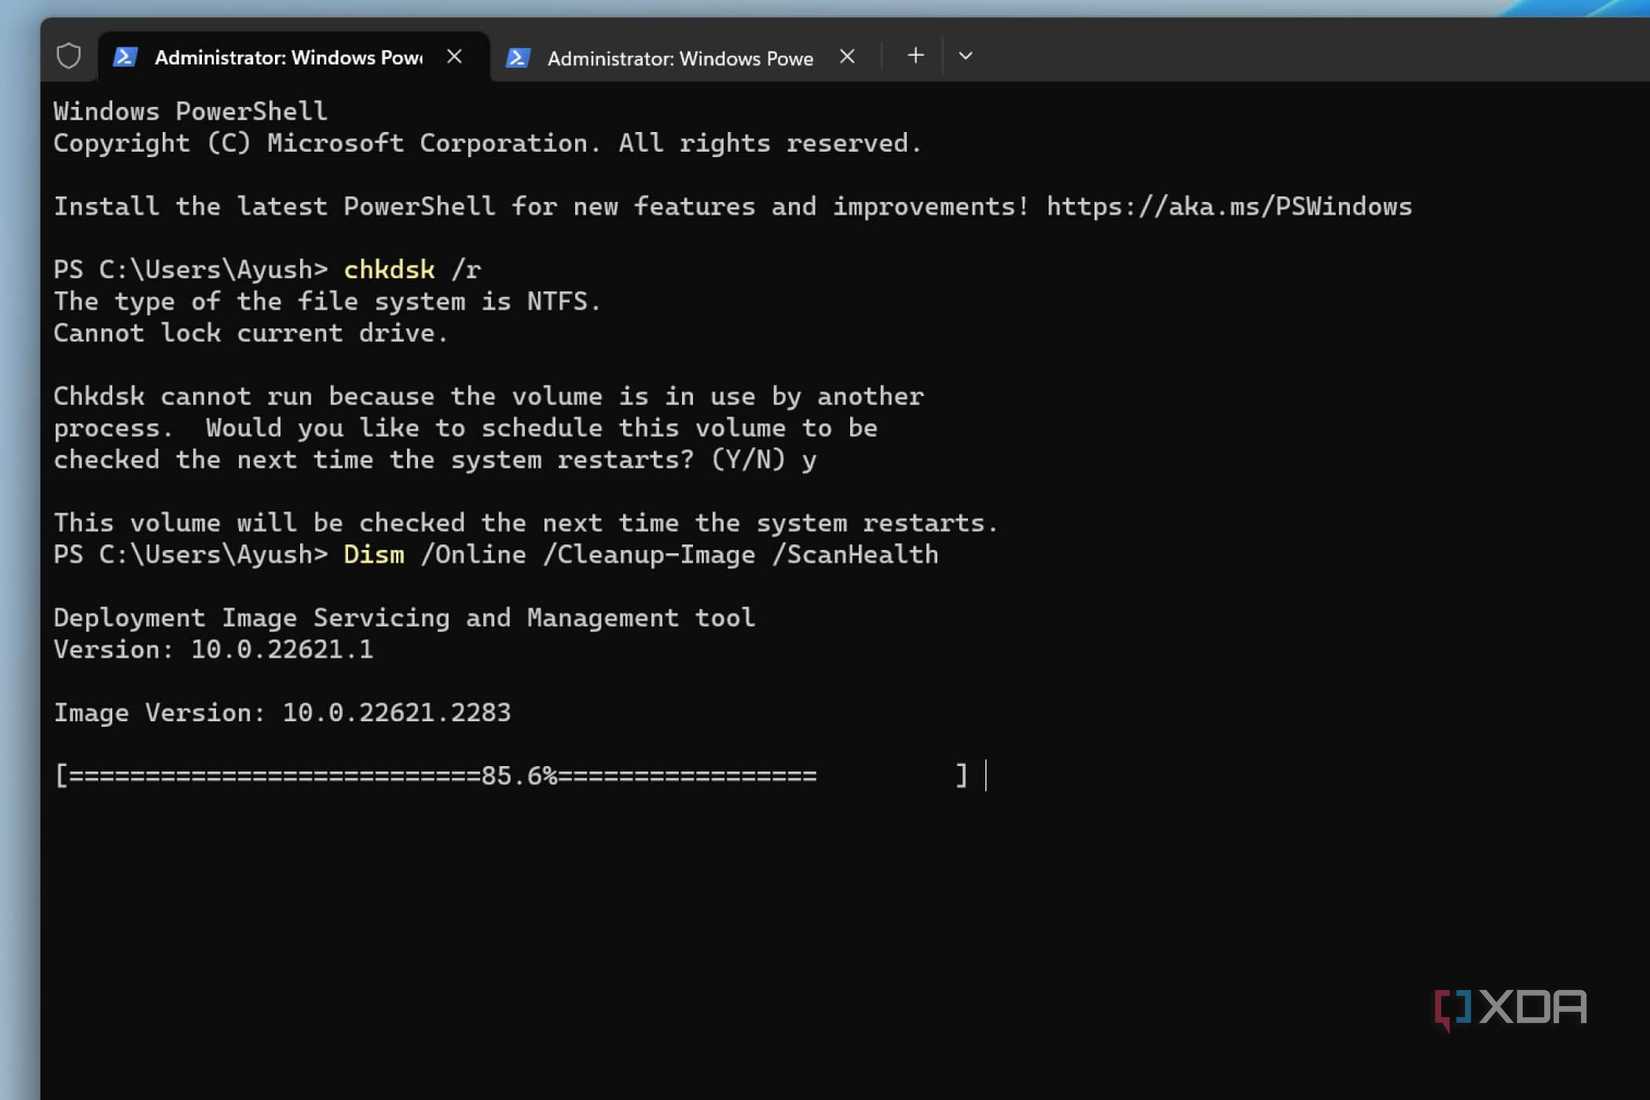Click the Deployment Image Servicing tool heading
Screen dimensions: 1650x1100
tap(404, 617)
